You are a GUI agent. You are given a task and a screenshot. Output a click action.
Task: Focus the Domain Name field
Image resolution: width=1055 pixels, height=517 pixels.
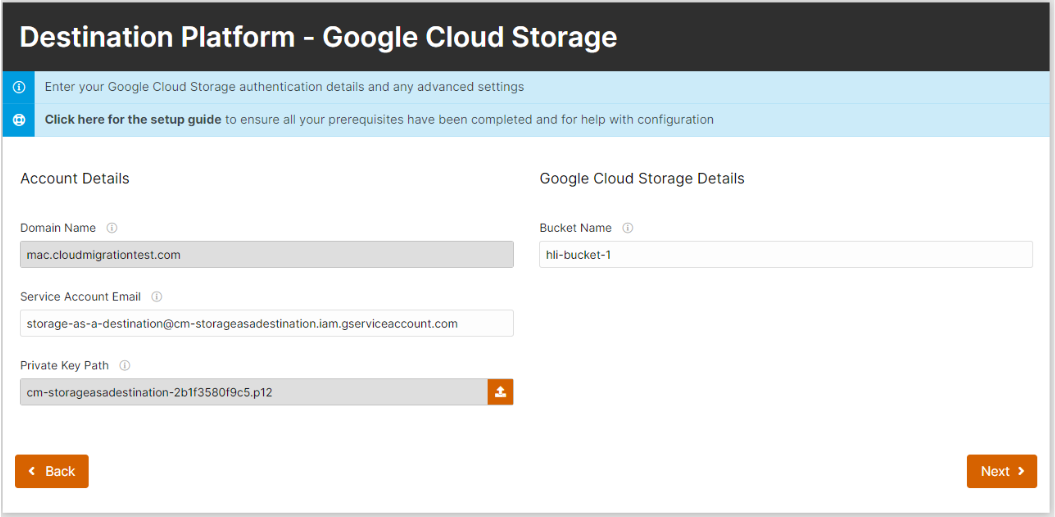coord(267,254)
